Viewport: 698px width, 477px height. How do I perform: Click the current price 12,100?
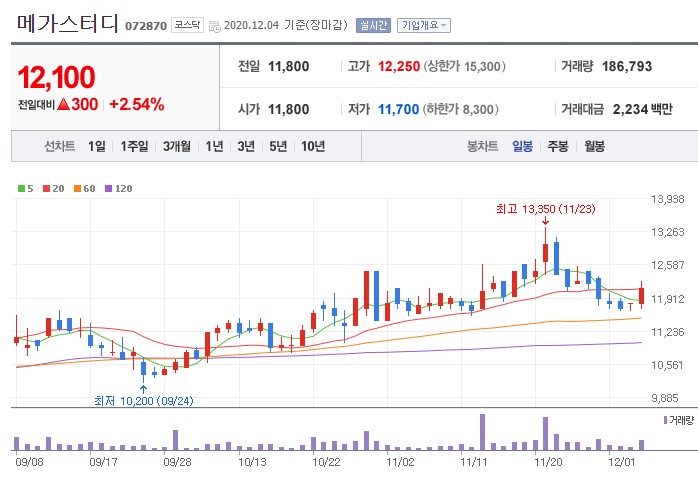57,77
